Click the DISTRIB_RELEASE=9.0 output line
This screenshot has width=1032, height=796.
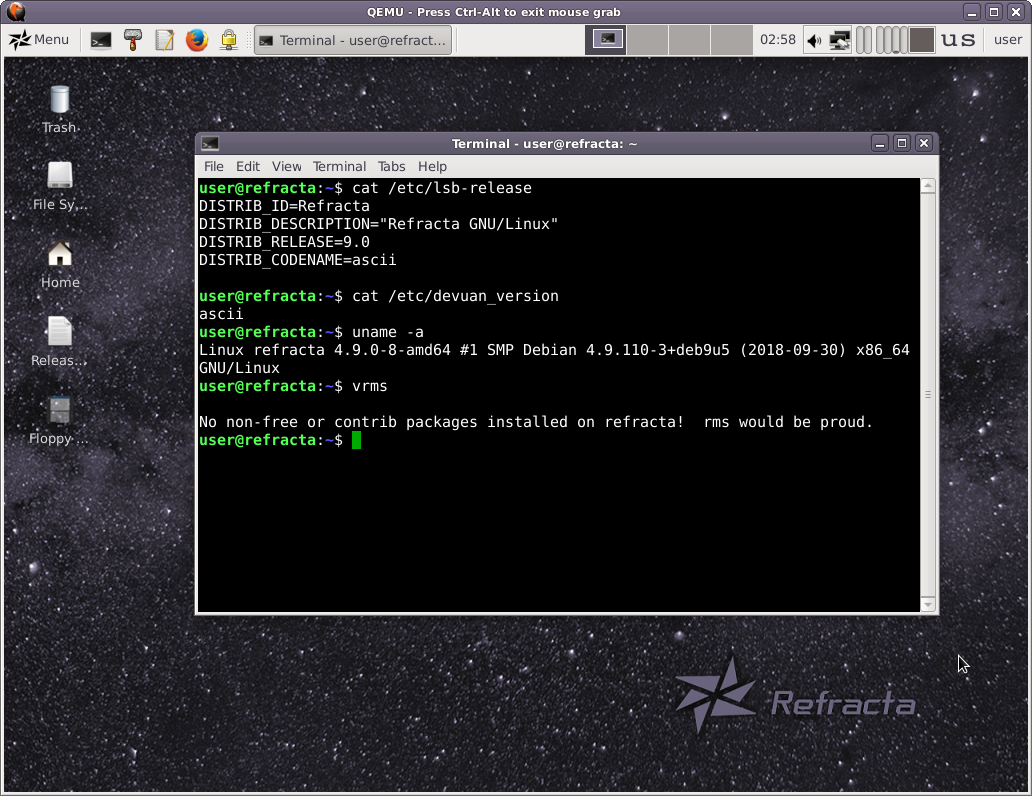284,242
